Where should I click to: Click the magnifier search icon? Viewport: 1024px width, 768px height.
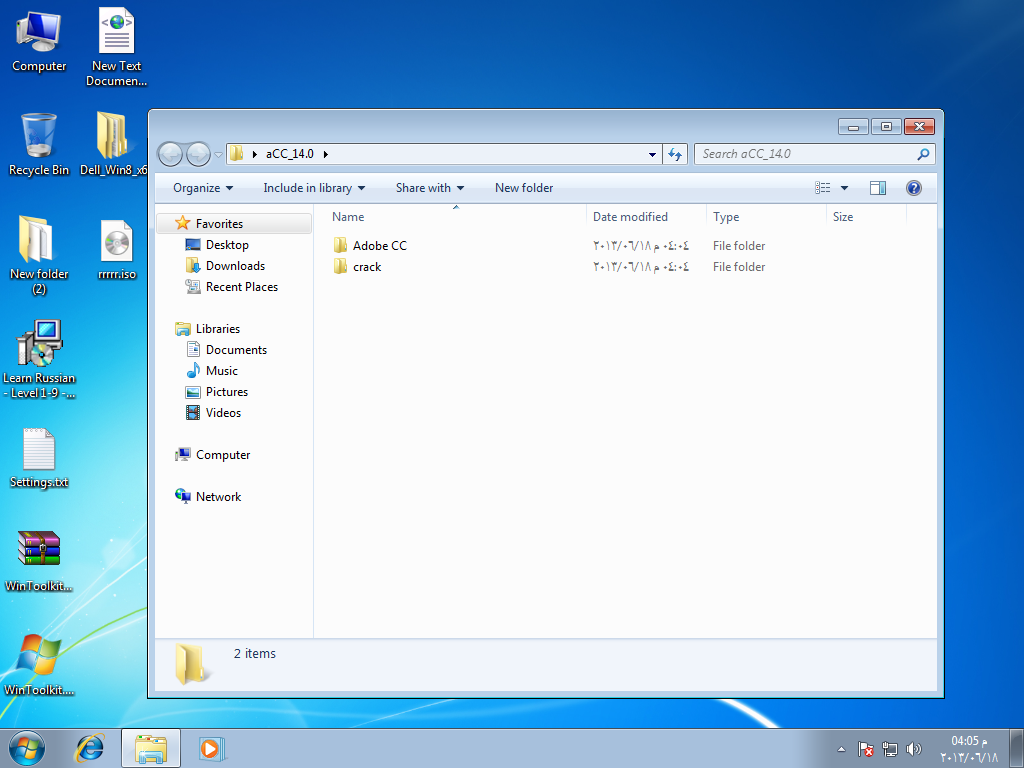923,154
